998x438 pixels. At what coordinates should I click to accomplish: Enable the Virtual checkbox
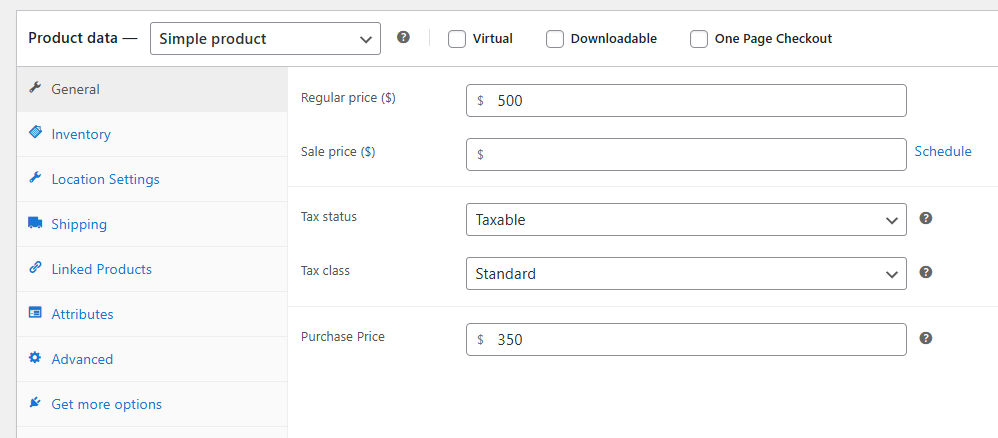[457, 39]
